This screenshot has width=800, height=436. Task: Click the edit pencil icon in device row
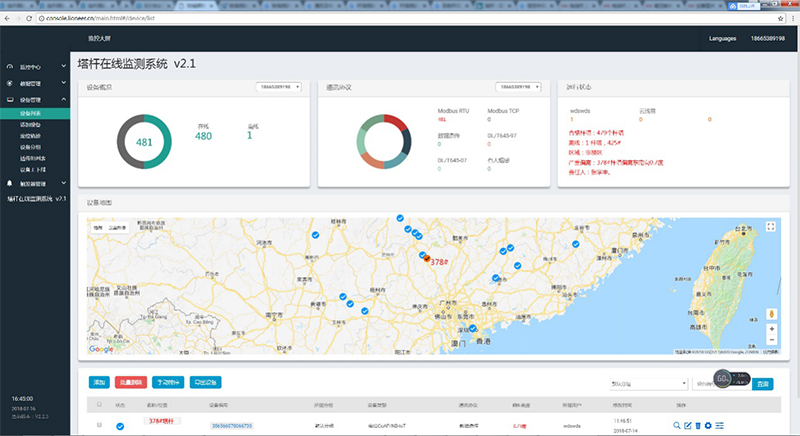[x=688, y=426]
